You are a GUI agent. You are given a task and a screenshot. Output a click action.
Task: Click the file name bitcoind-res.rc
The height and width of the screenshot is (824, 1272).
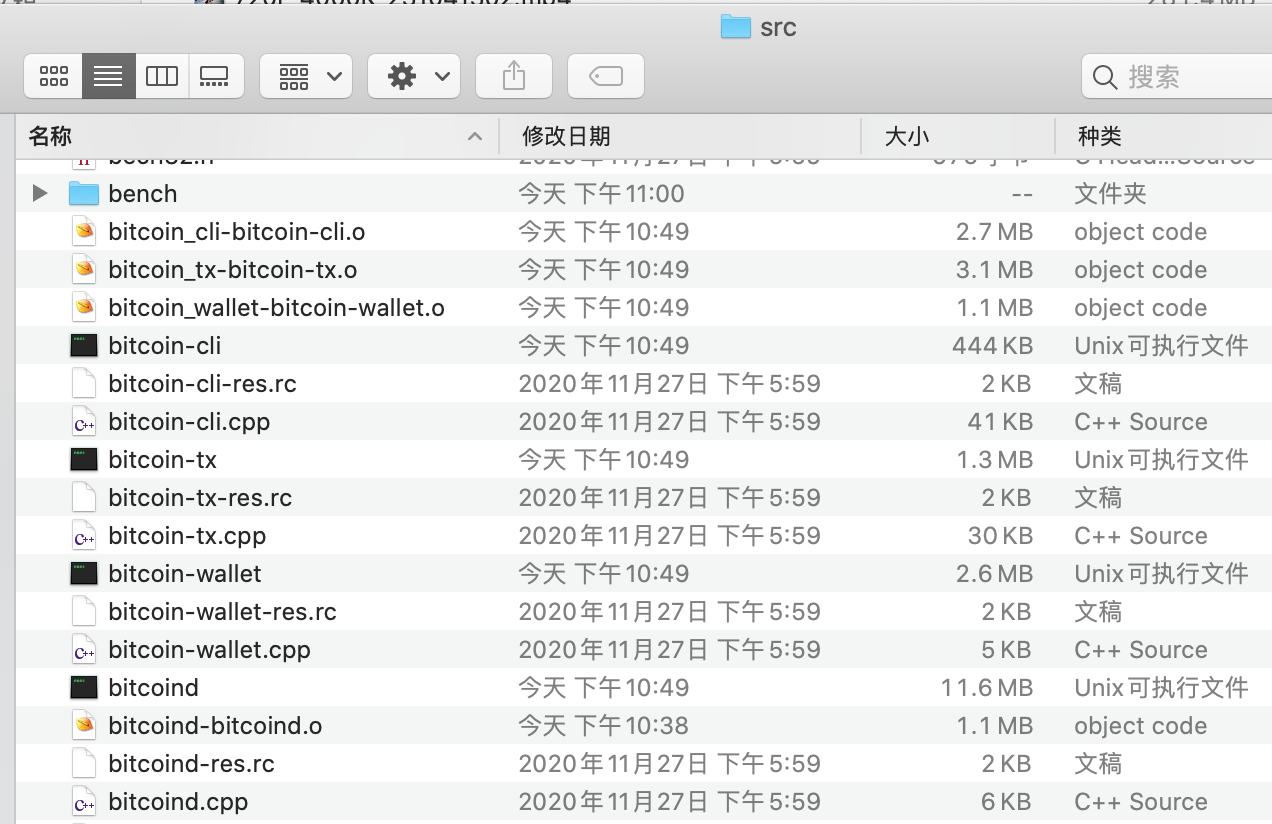pos(191,764)
